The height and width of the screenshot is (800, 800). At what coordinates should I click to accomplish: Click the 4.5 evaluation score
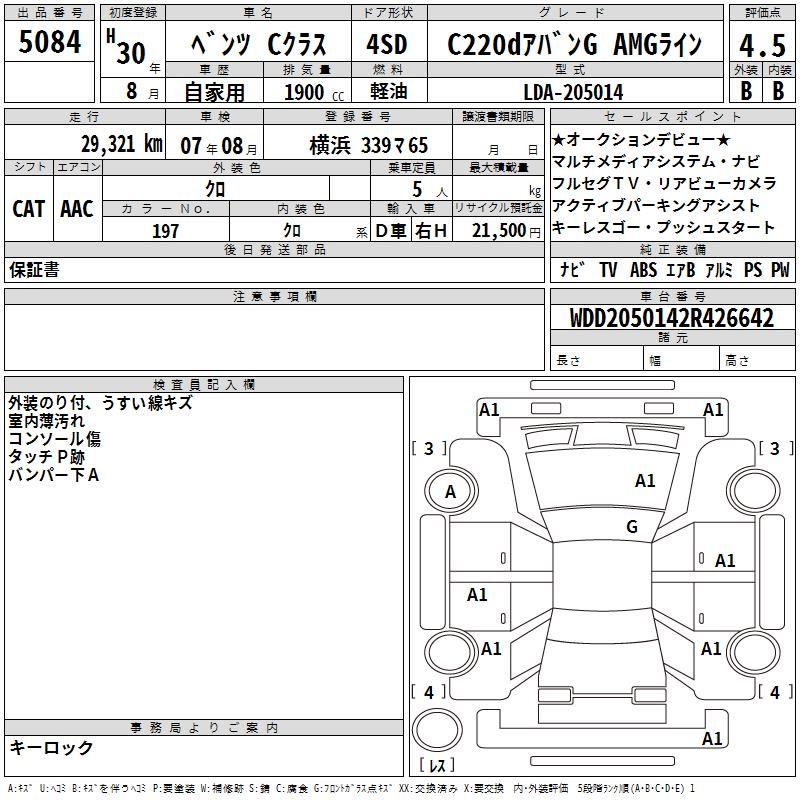coord(762,45)
